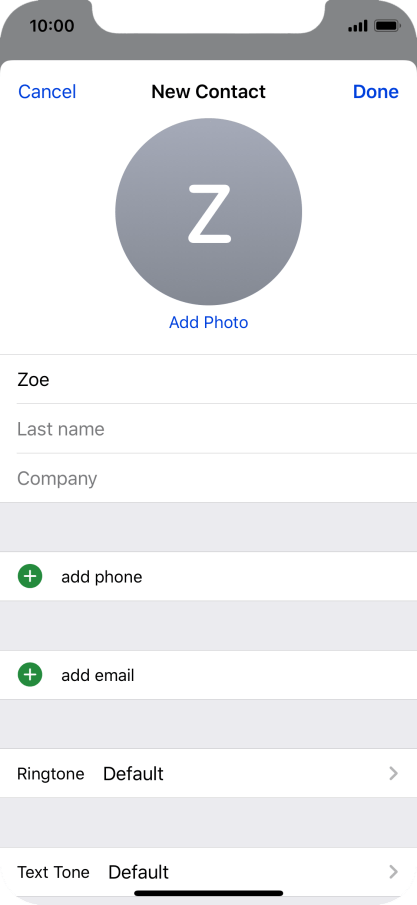417x905 pixels.
Task: Select the add phone row label
Action: [x=102, y=577]
